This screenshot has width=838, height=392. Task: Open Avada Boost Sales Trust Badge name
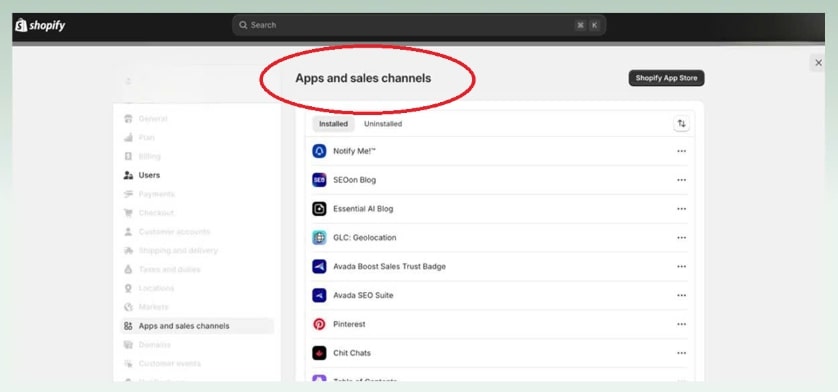click(389, 267)
